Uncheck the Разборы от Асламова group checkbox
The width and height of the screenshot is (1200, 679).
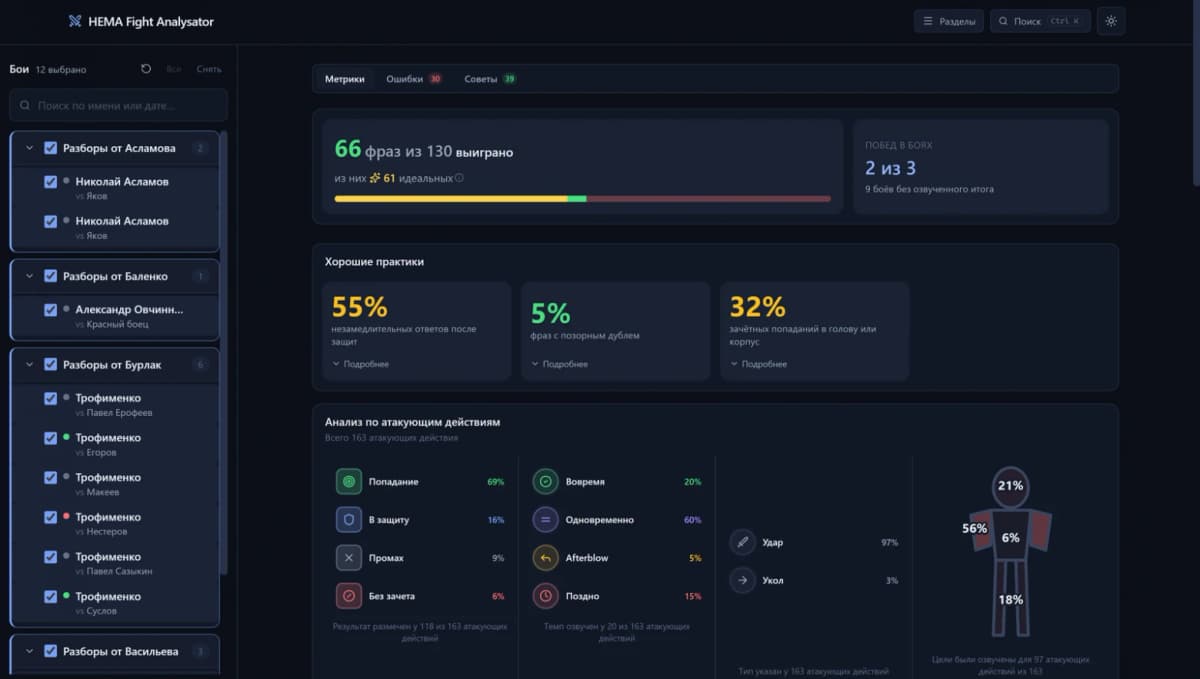(51, 148)
